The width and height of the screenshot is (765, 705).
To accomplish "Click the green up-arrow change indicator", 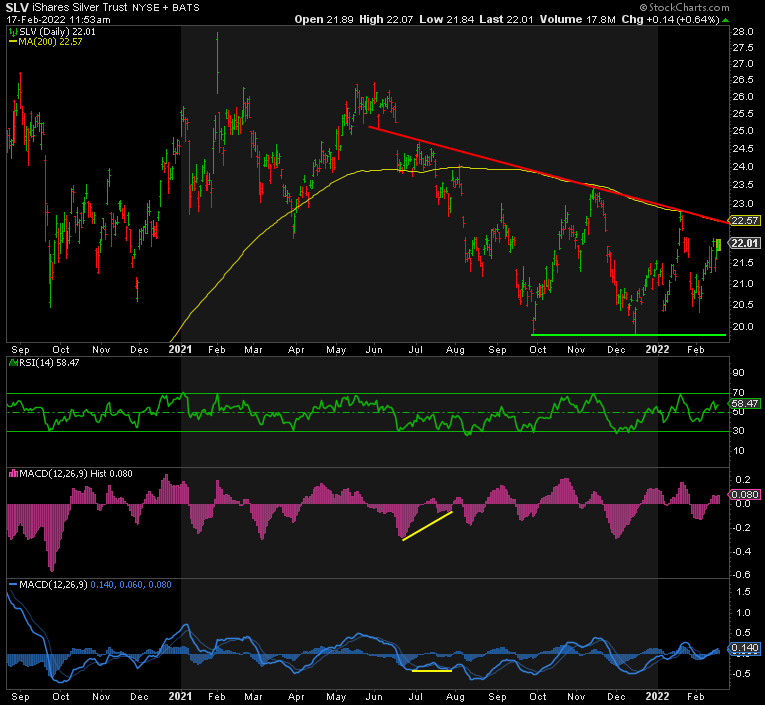I will click(x=726, y=20).
